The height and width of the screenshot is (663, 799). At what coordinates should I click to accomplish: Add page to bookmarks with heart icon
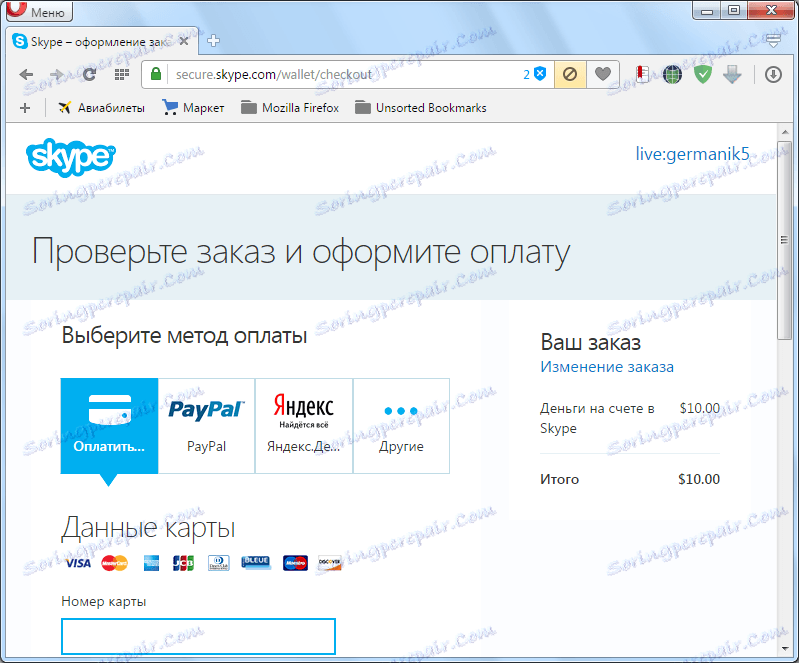603,74
